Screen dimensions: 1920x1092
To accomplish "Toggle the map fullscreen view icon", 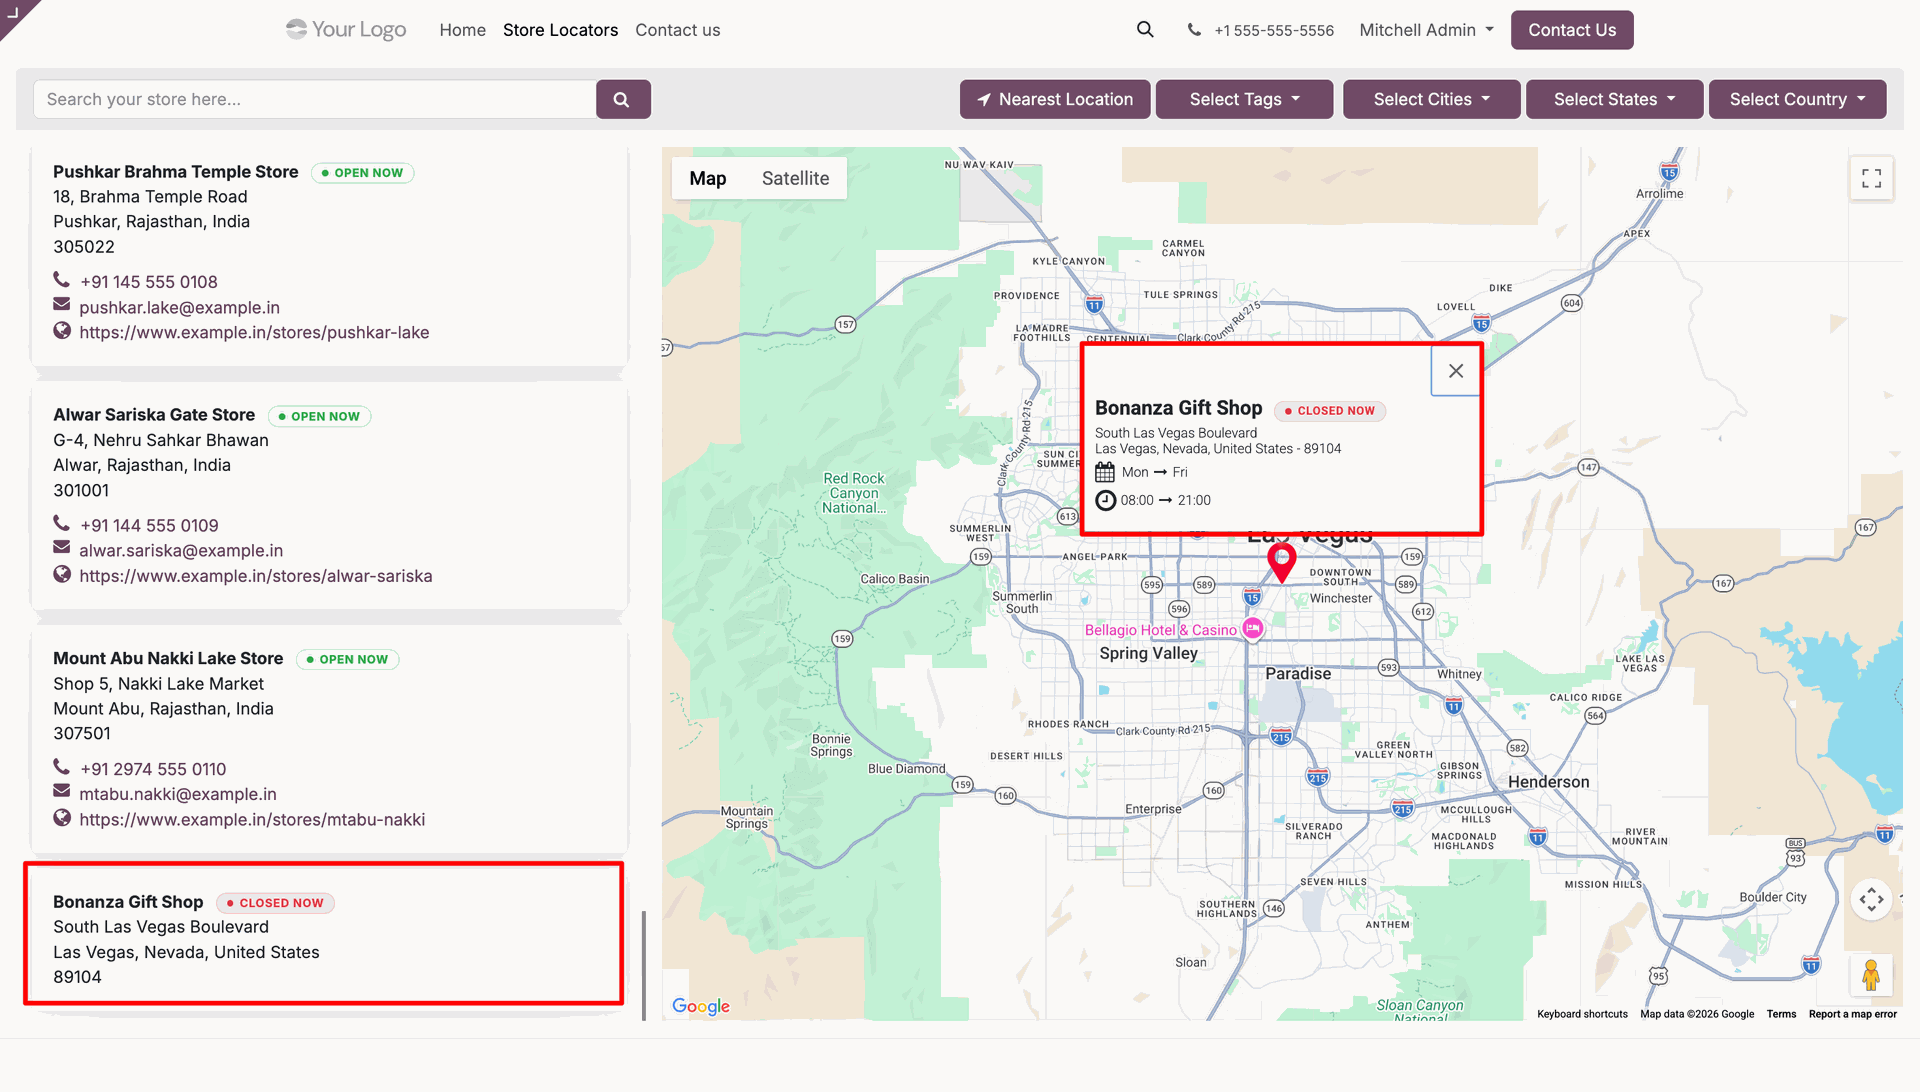I will click(x=1871, y=179).
